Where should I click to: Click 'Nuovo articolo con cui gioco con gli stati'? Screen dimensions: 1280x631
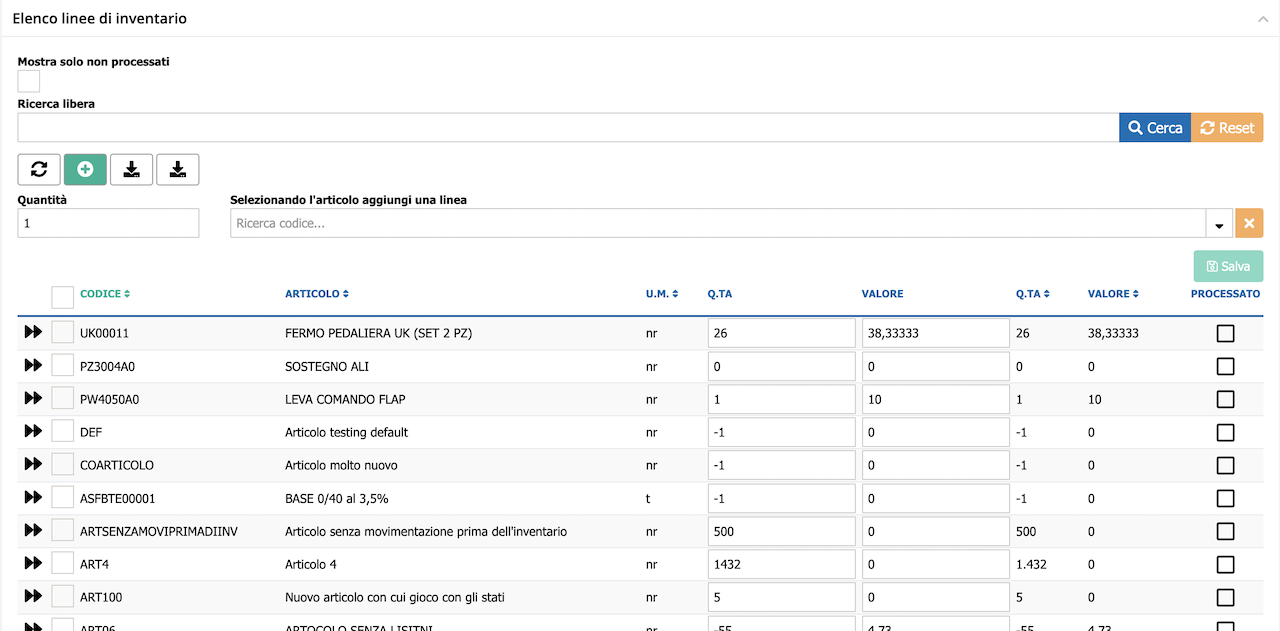[x=395, y=597]
